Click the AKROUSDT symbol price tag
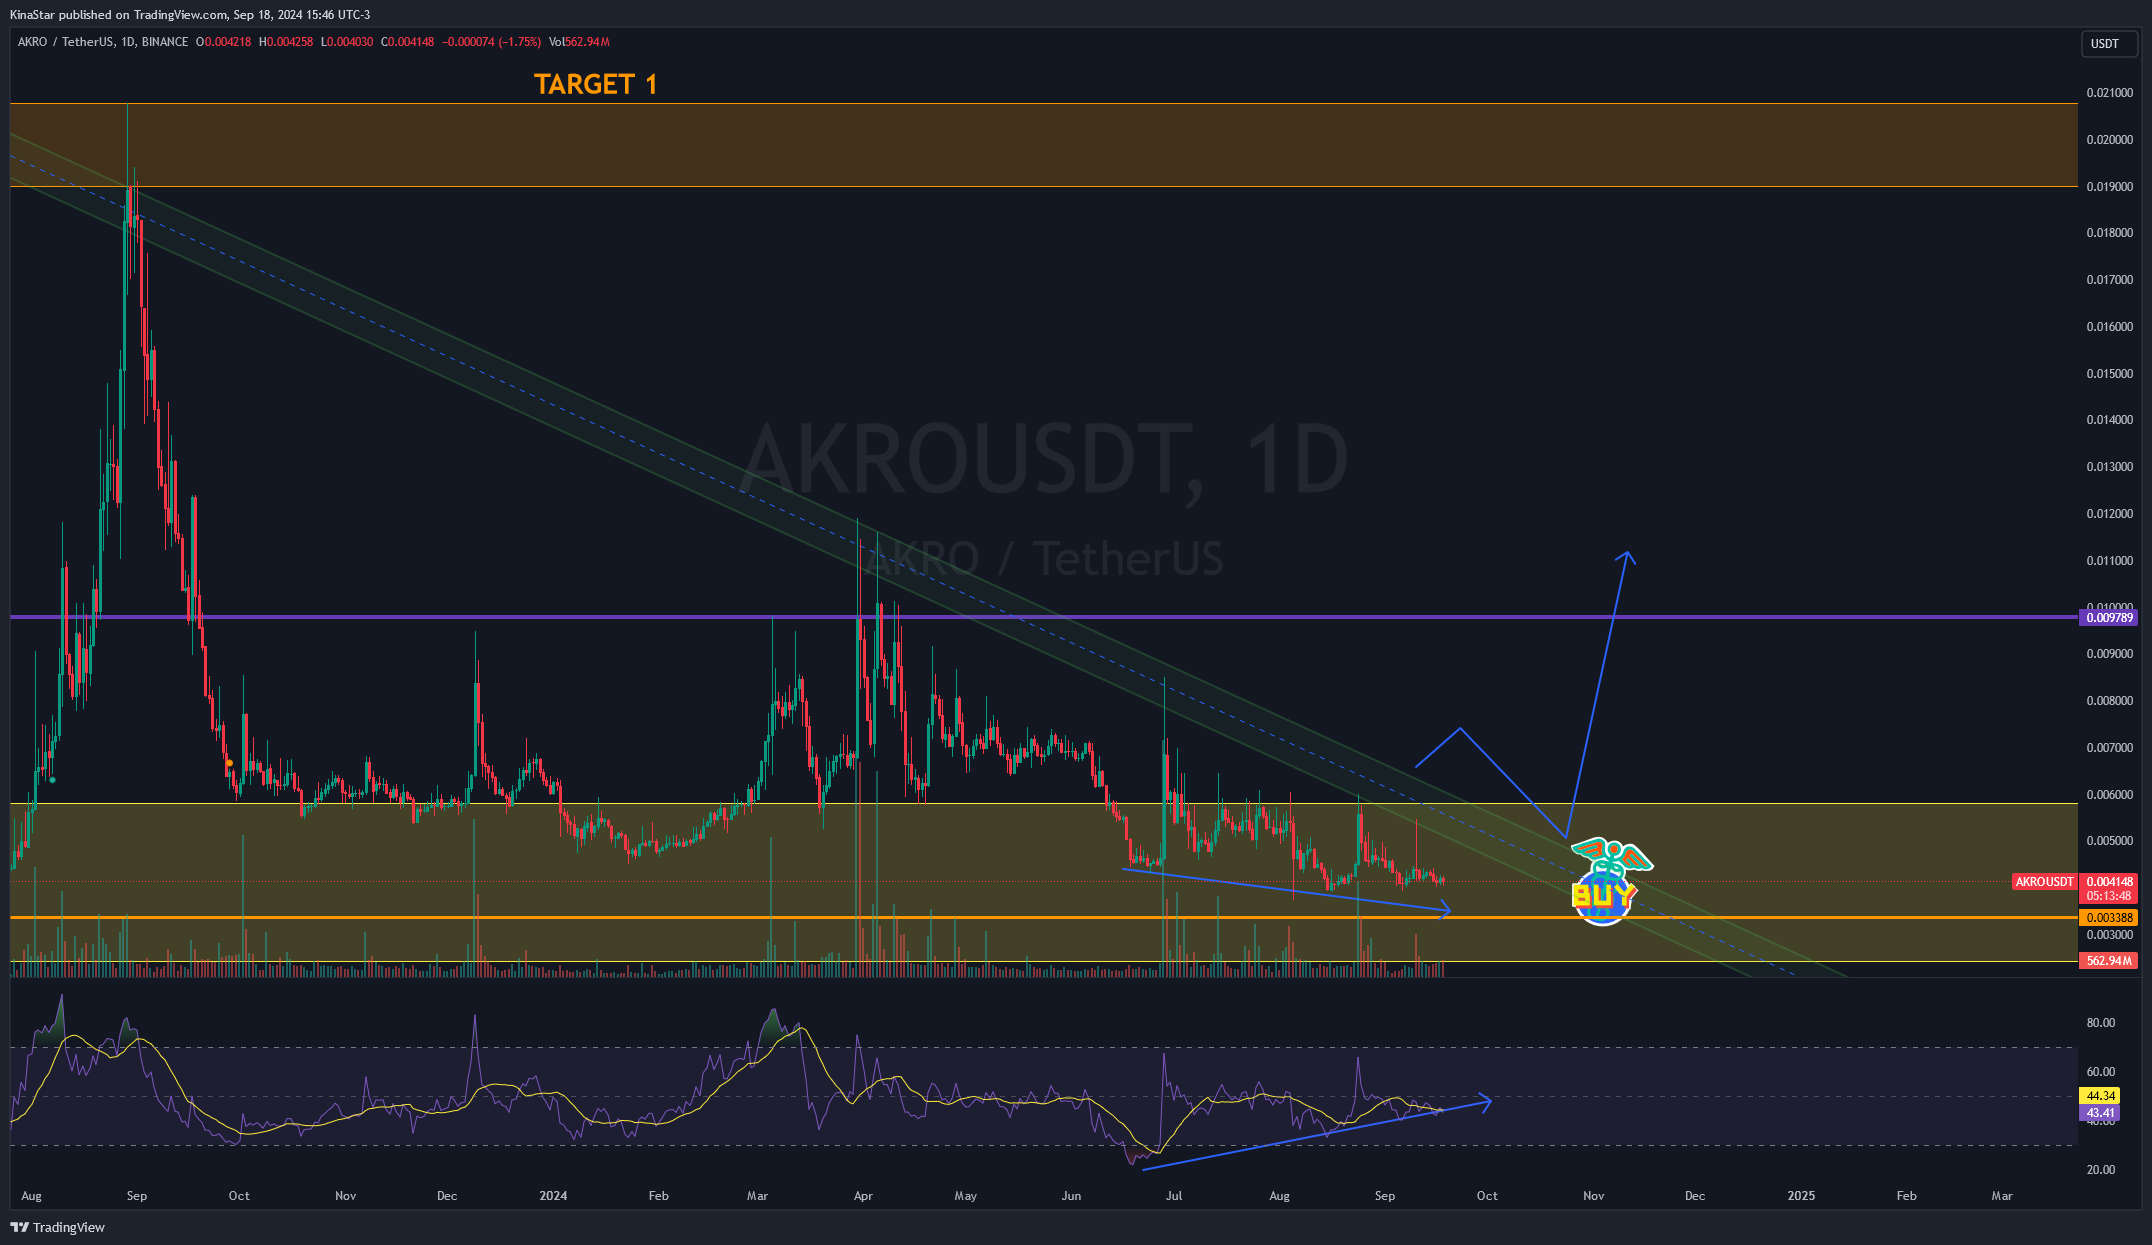 point(2044,882)
